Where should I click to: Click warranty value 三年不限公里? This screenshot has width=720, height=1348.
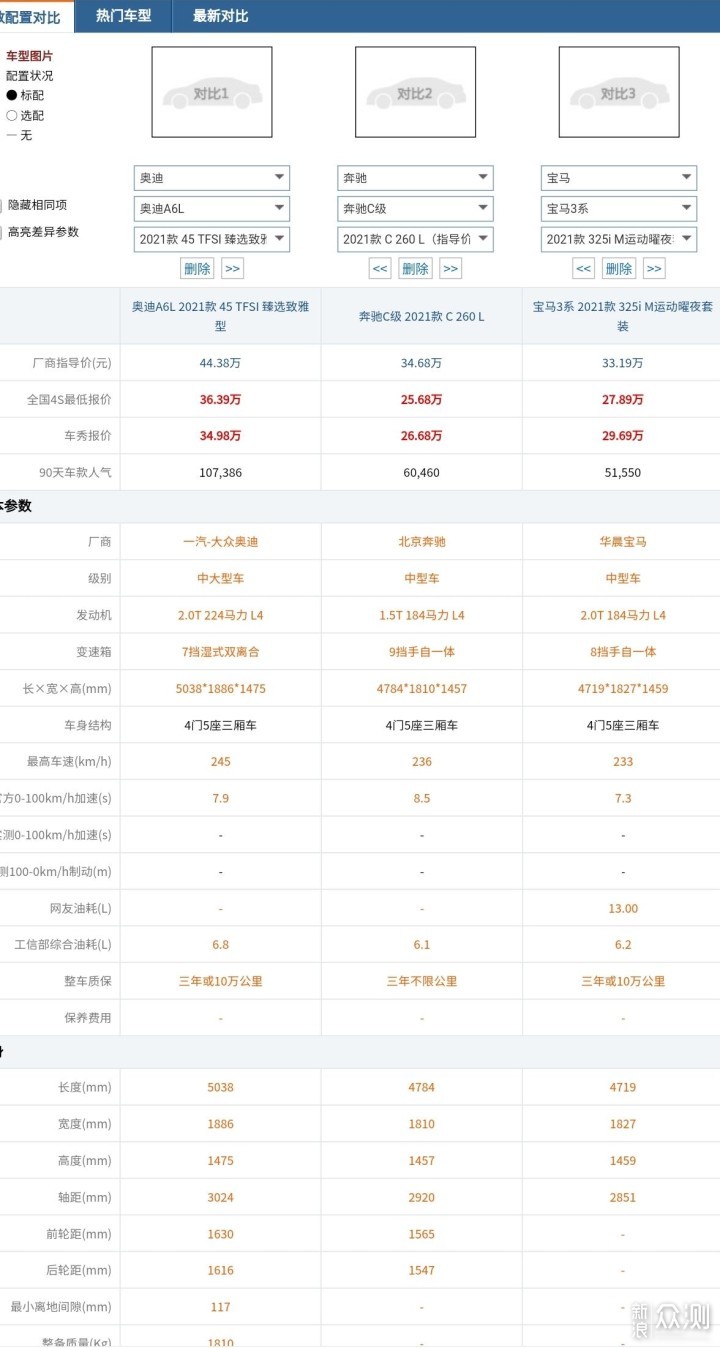(x=421, y=982)
